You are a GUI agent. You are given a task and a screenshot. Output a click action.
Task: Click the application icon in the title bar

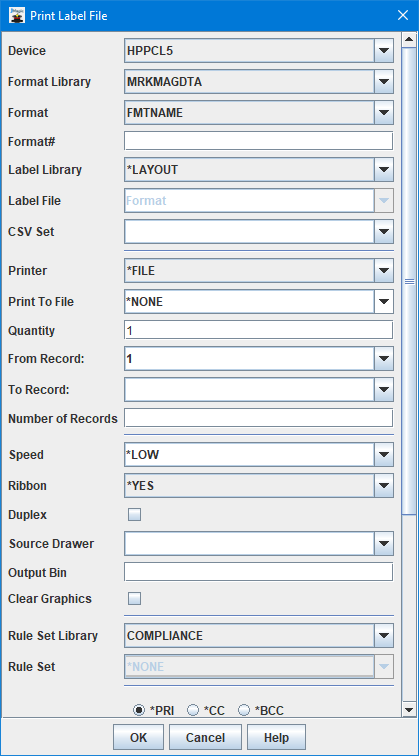17,15
